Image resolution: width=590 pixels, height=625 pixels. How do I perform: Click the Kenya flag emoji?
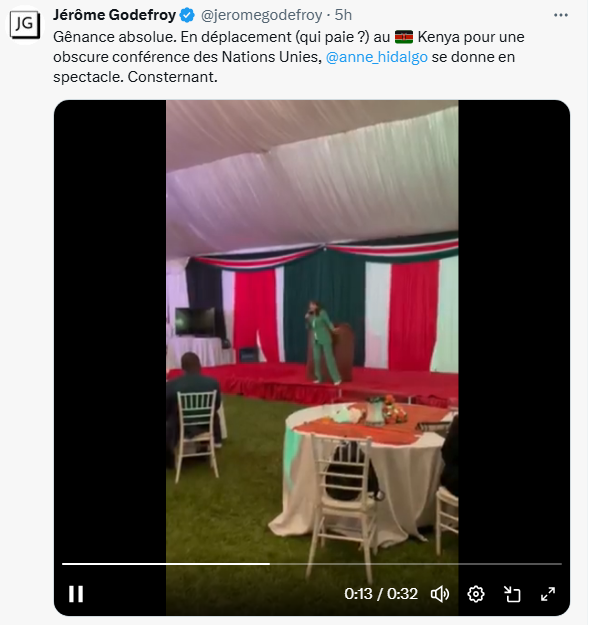point(404,37)
